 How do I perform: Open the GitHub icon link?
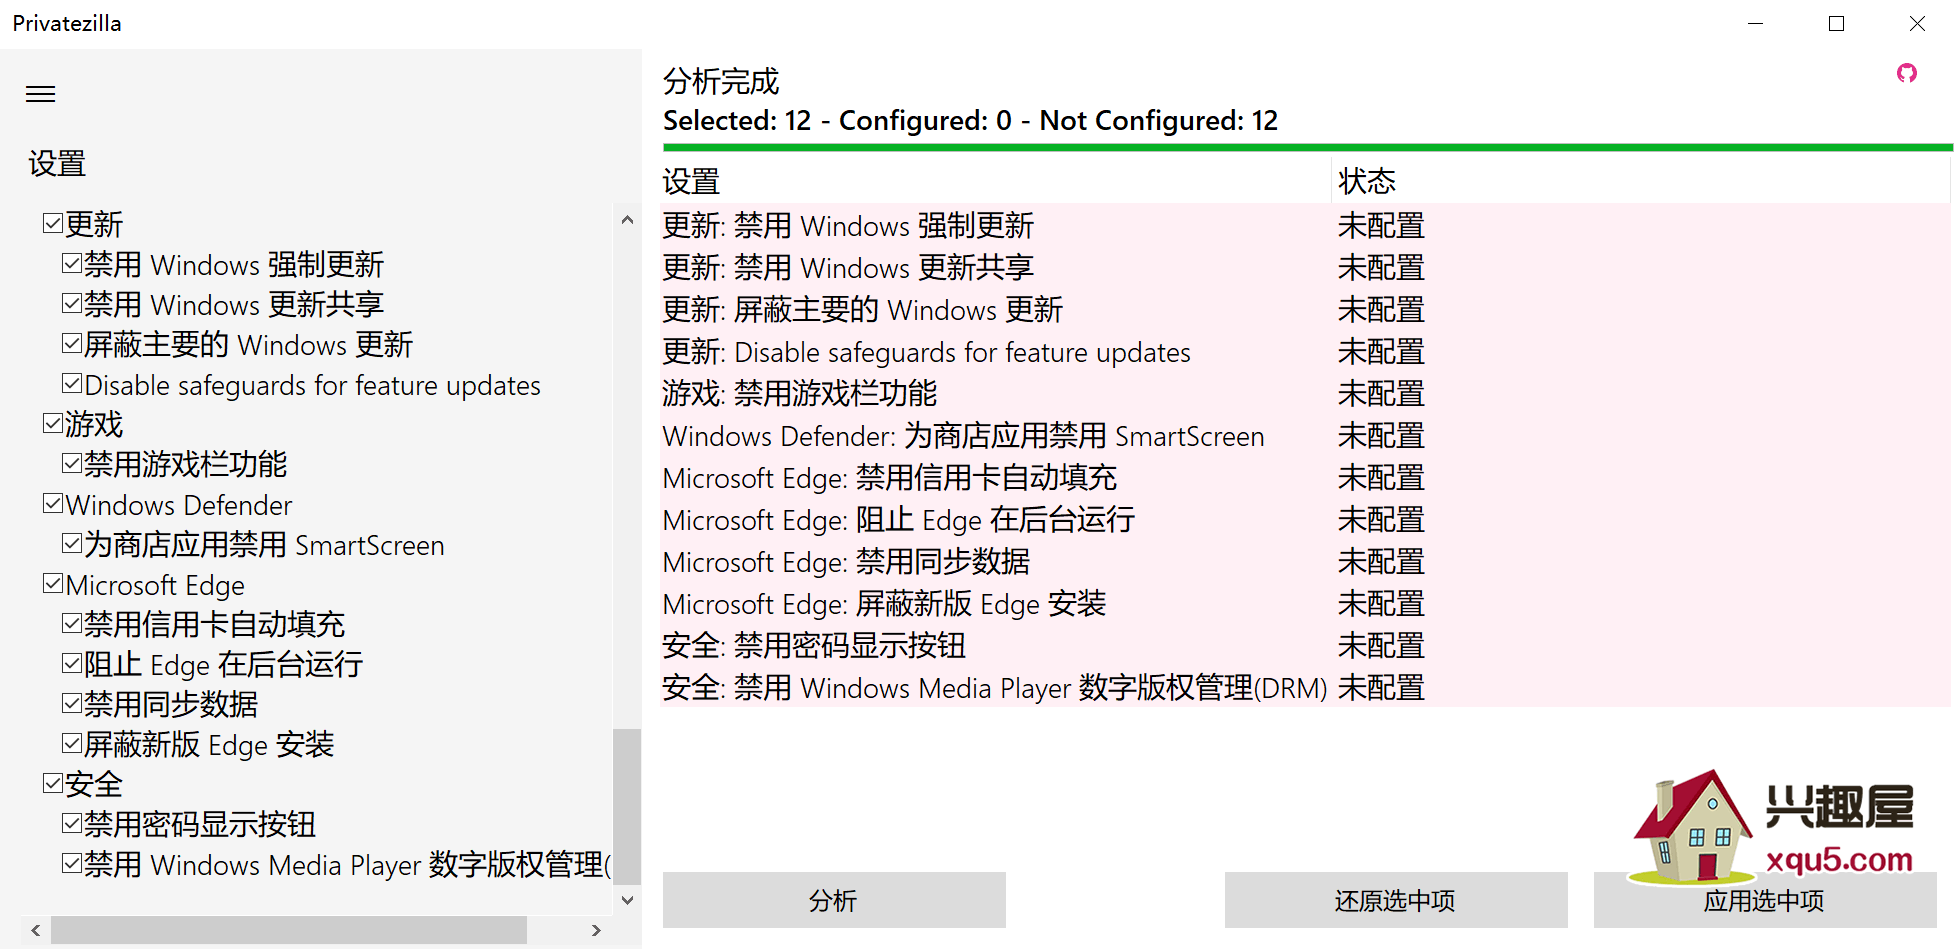1907,73
